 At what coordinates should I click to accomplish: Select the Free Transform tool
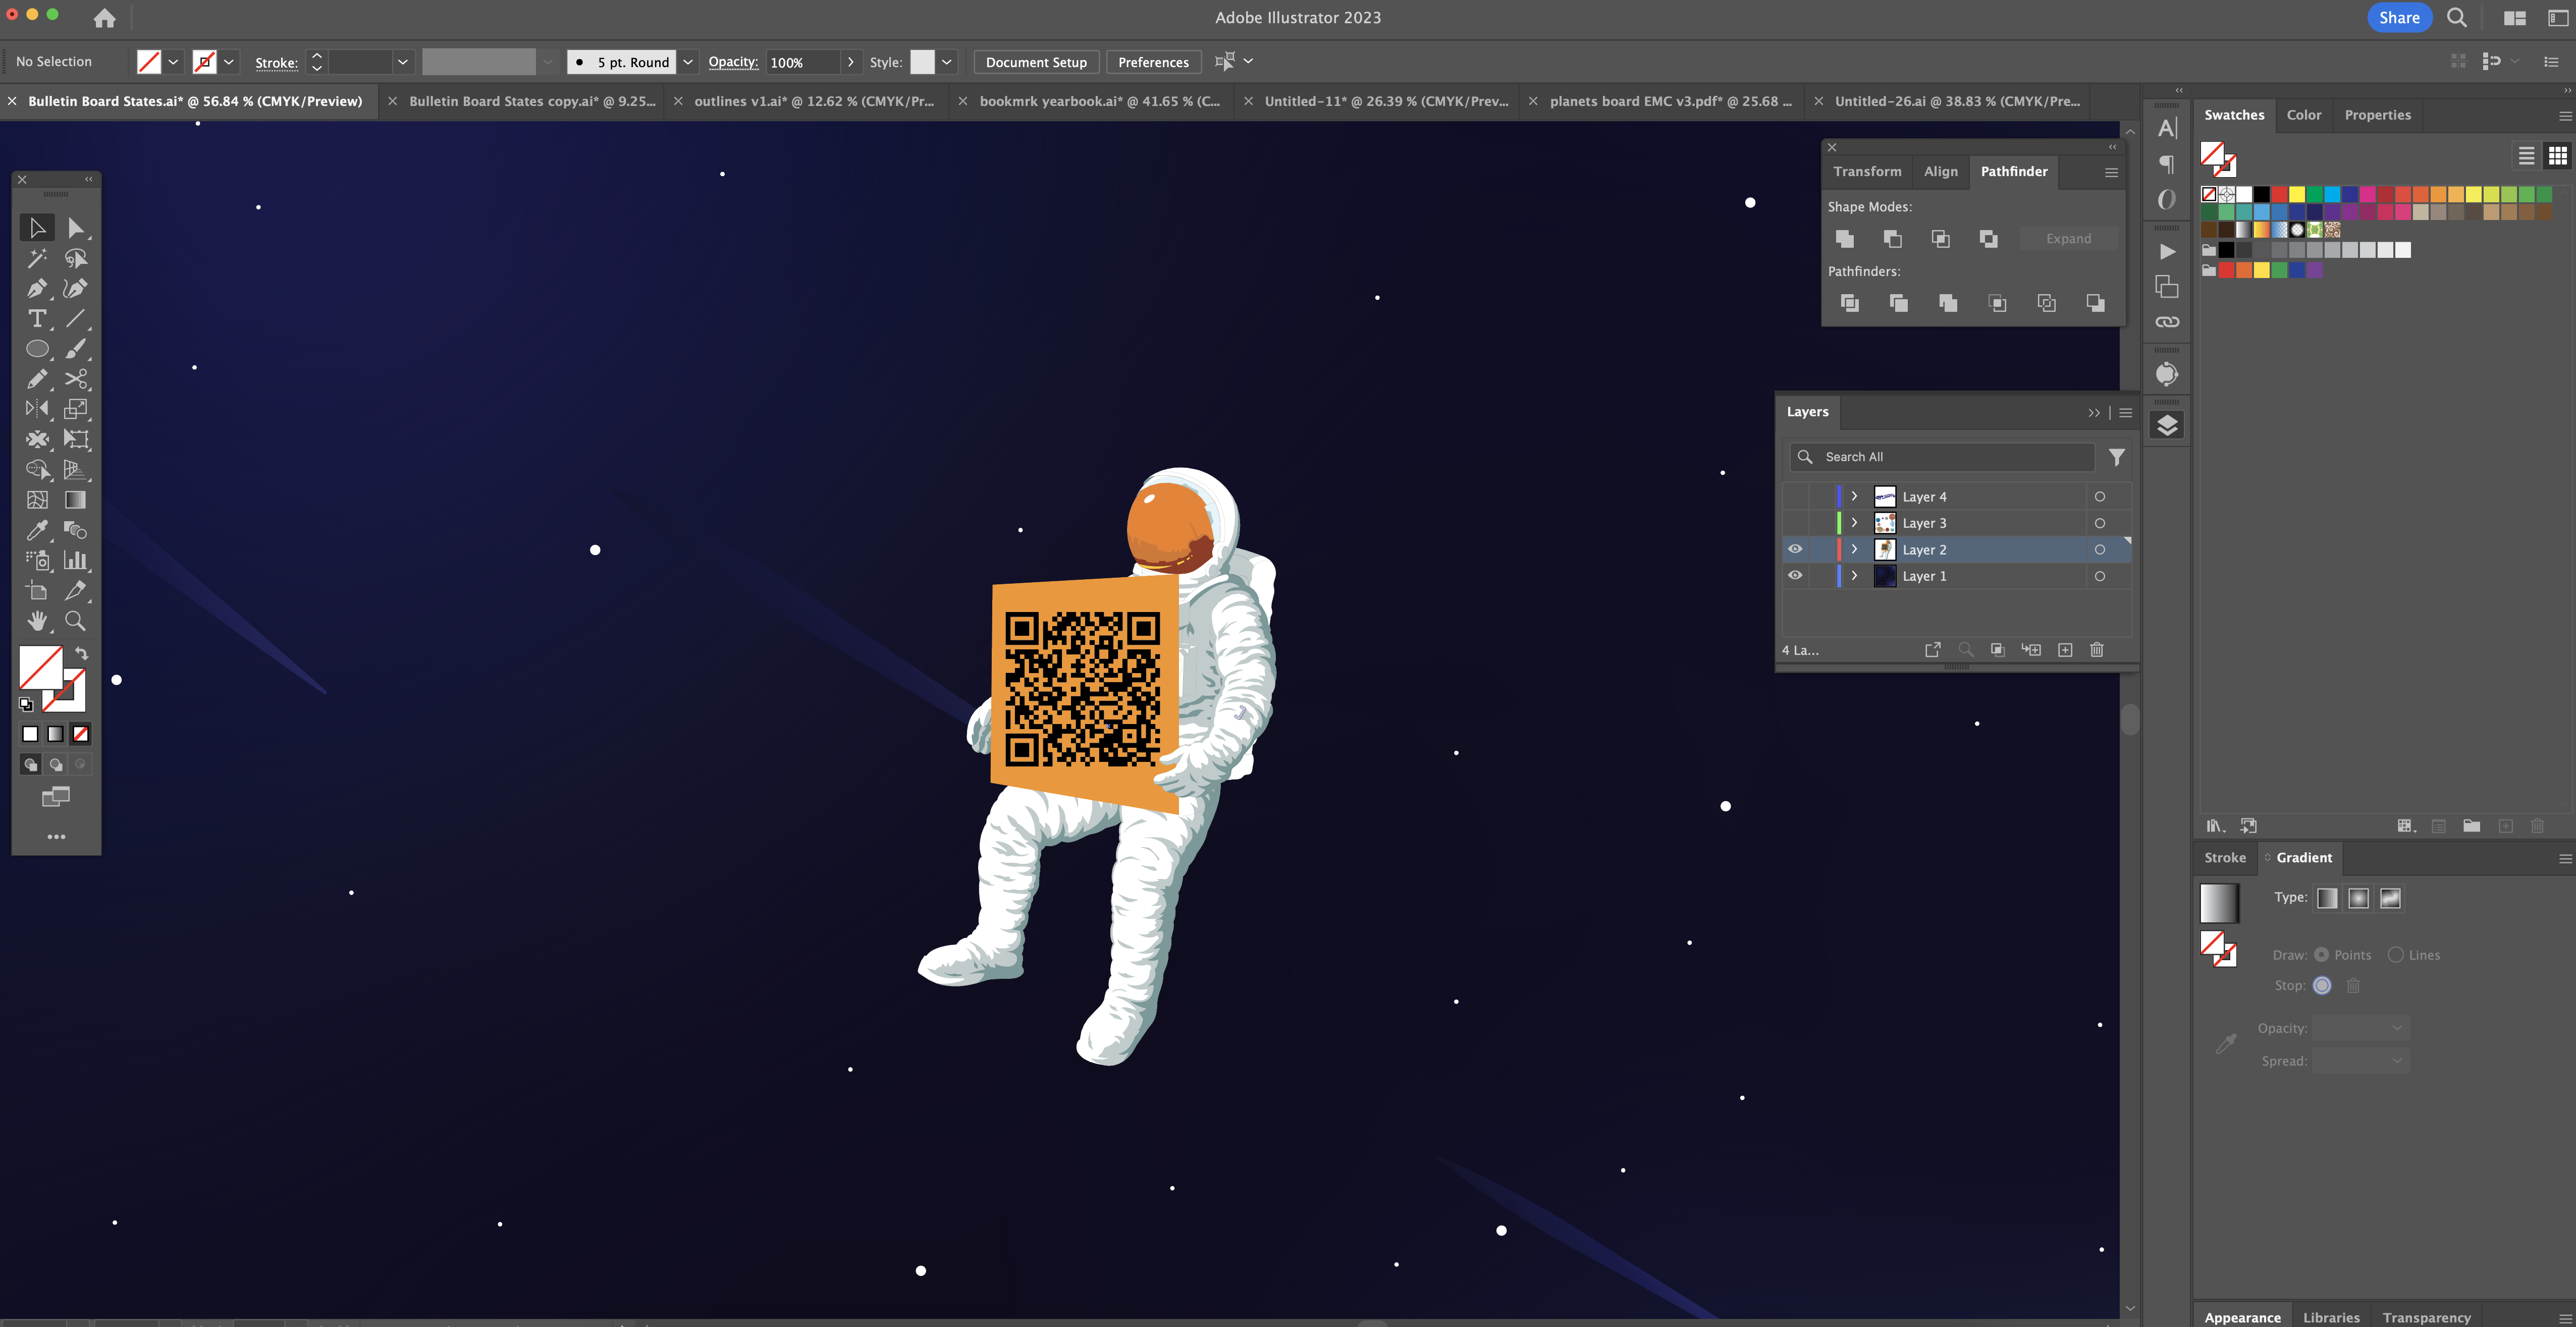click(76, 439)
